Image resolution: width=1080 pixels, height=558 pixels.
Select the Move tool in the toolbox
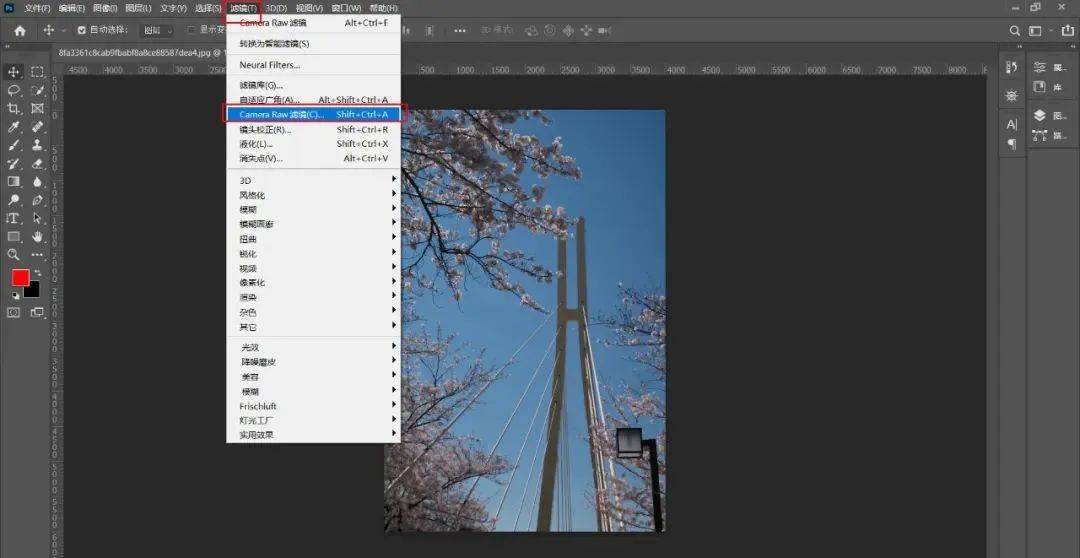13,72
